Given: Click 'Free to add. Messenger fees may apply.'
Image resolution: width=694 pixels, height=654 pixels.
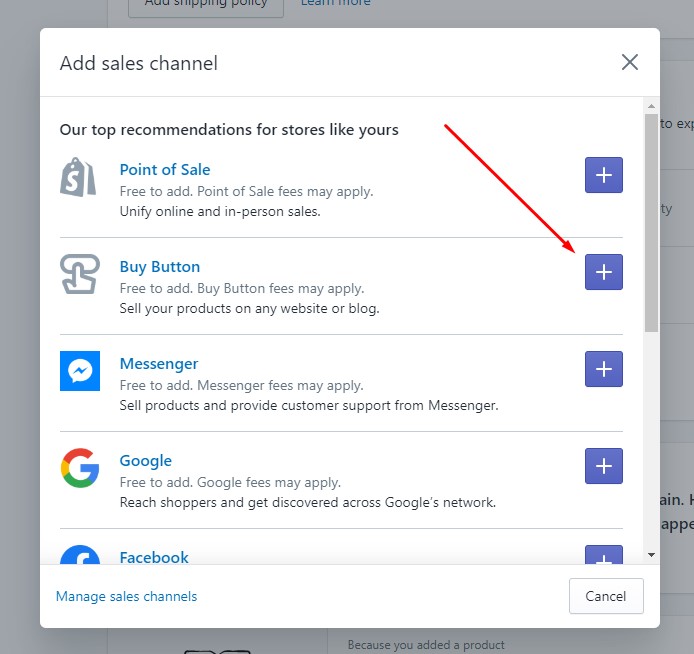Looking at the screenshot, I should click(241, 385).
